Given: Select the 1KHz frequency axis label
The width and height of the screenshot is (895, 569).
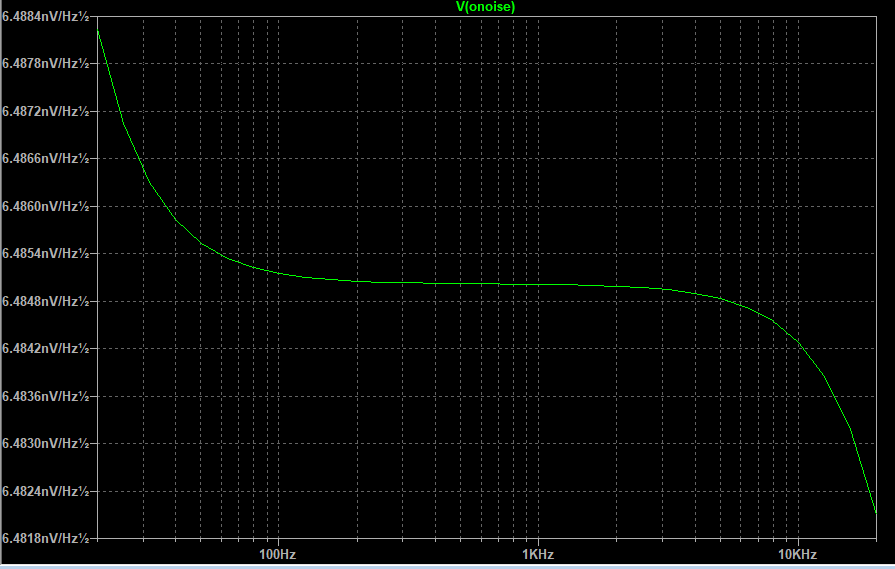Looking at the screenshot, I should (538, 554).
